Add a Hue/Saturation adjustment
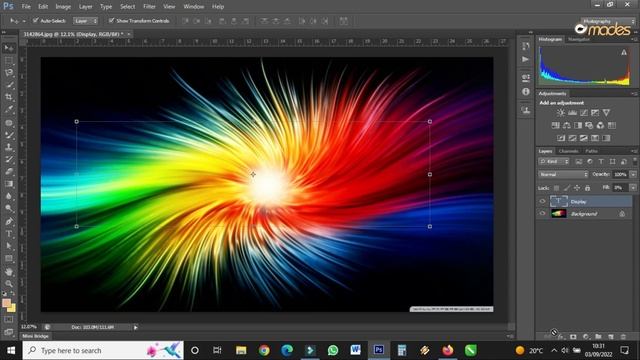The height and width of the screenshot is (360, 640). click(556, 125)
